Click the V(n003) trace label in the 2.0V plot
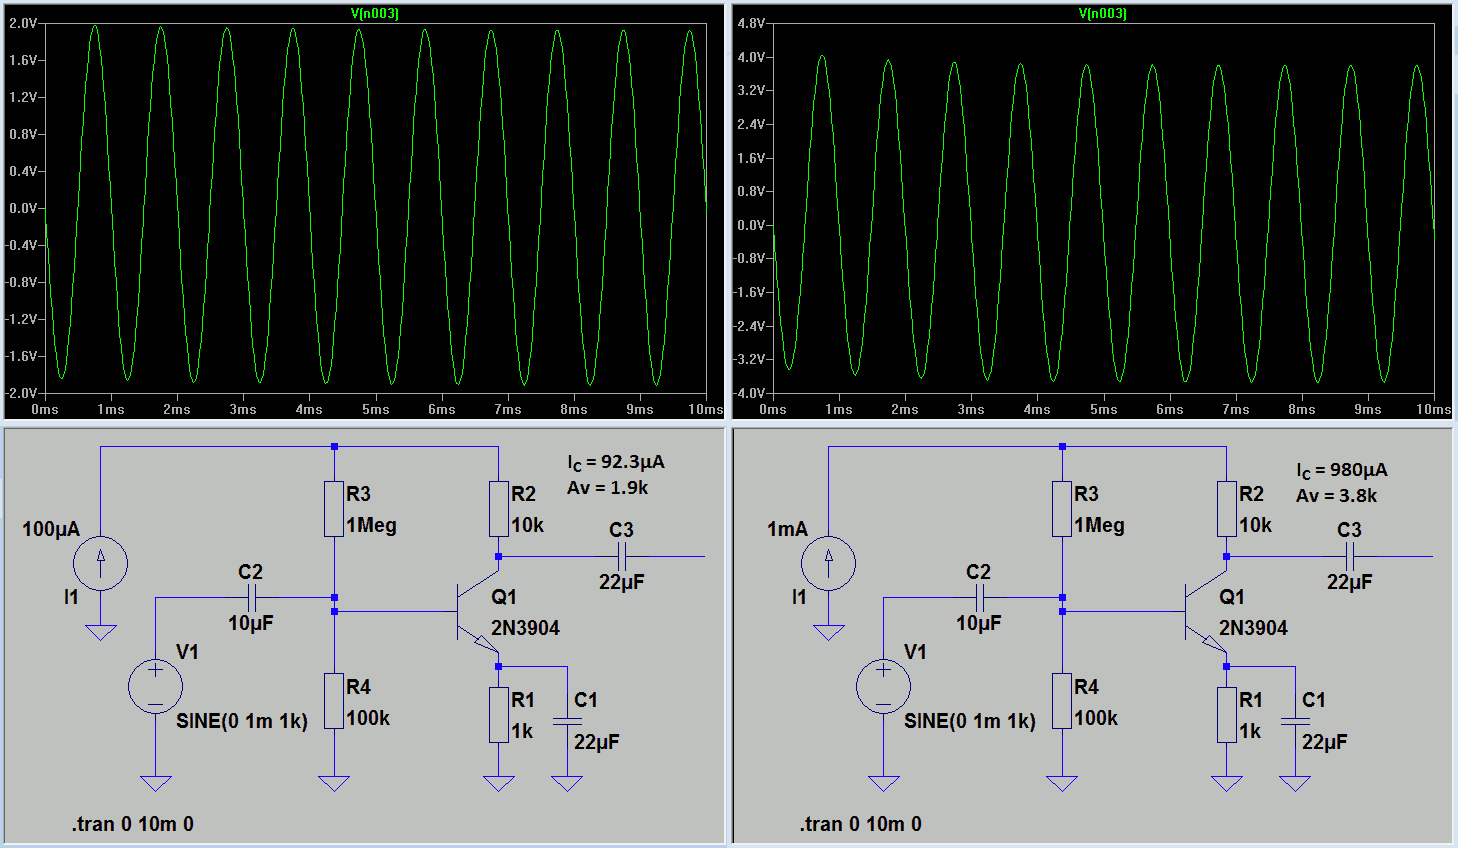1458x848 pixels. pos(375,14)
